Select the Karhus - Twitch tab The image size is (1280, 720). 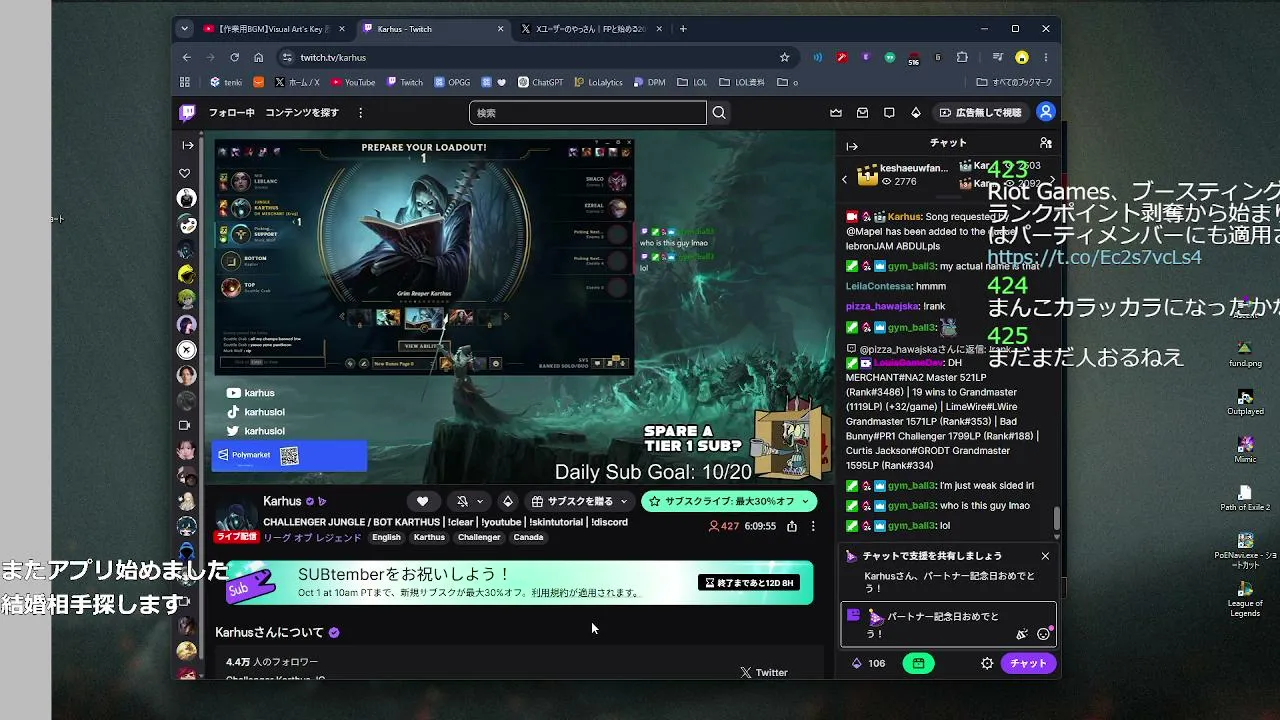pos(434,29)
